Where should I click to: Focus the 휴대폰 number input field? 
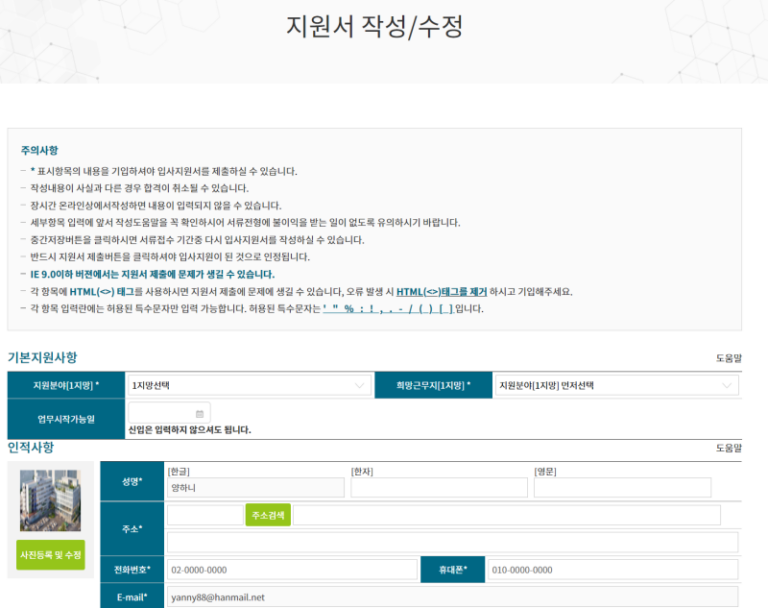tap(613, 570)
